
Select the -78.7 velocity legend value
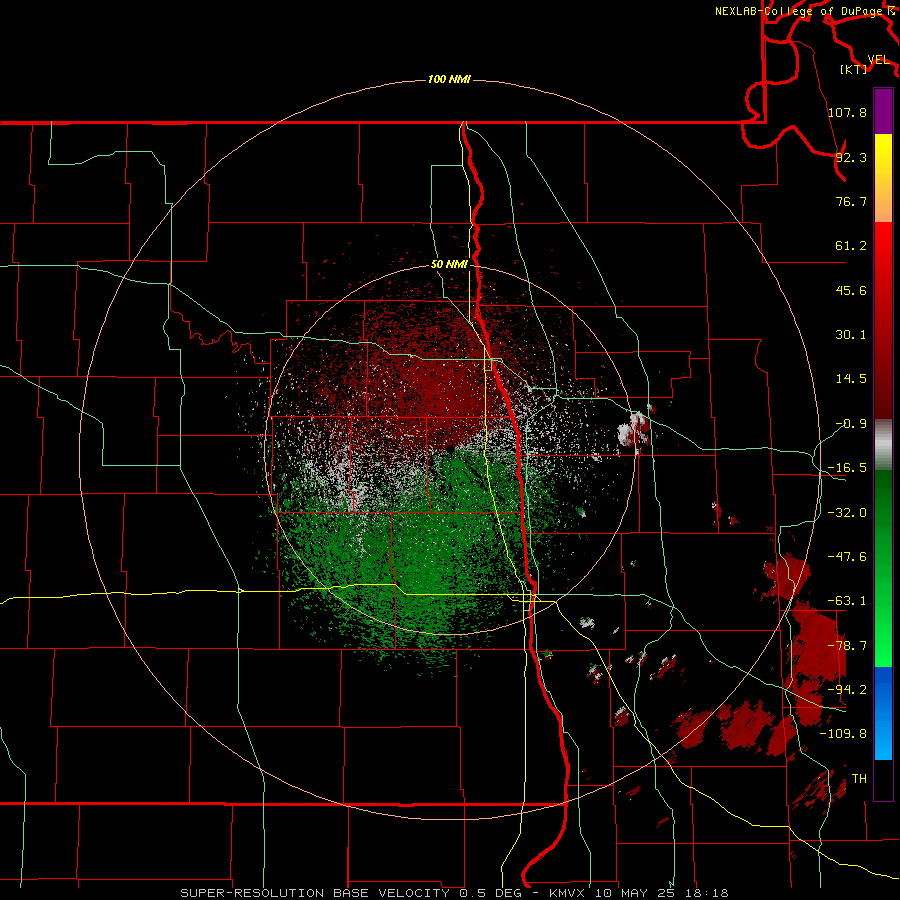(847, 646)
